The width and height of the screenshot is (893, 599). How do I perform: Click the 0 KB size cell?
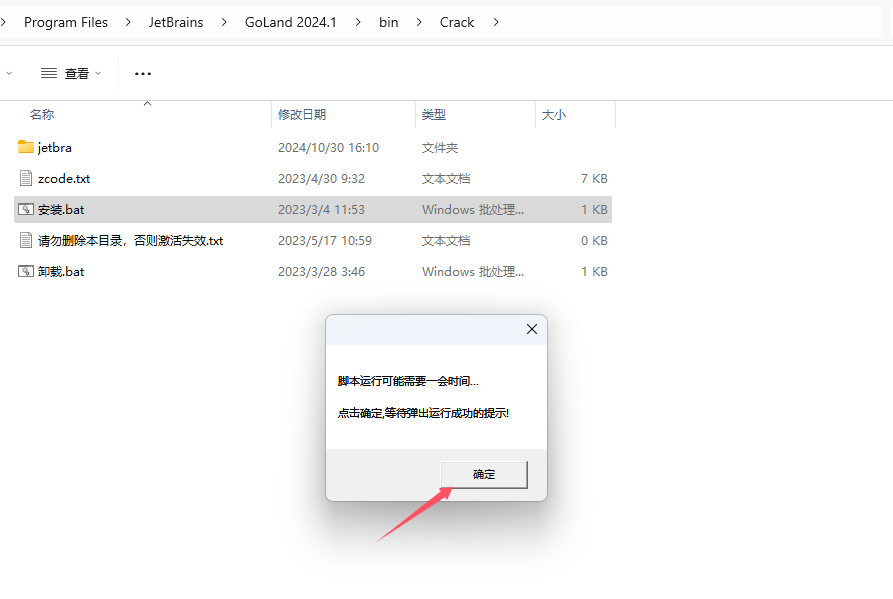594,241
